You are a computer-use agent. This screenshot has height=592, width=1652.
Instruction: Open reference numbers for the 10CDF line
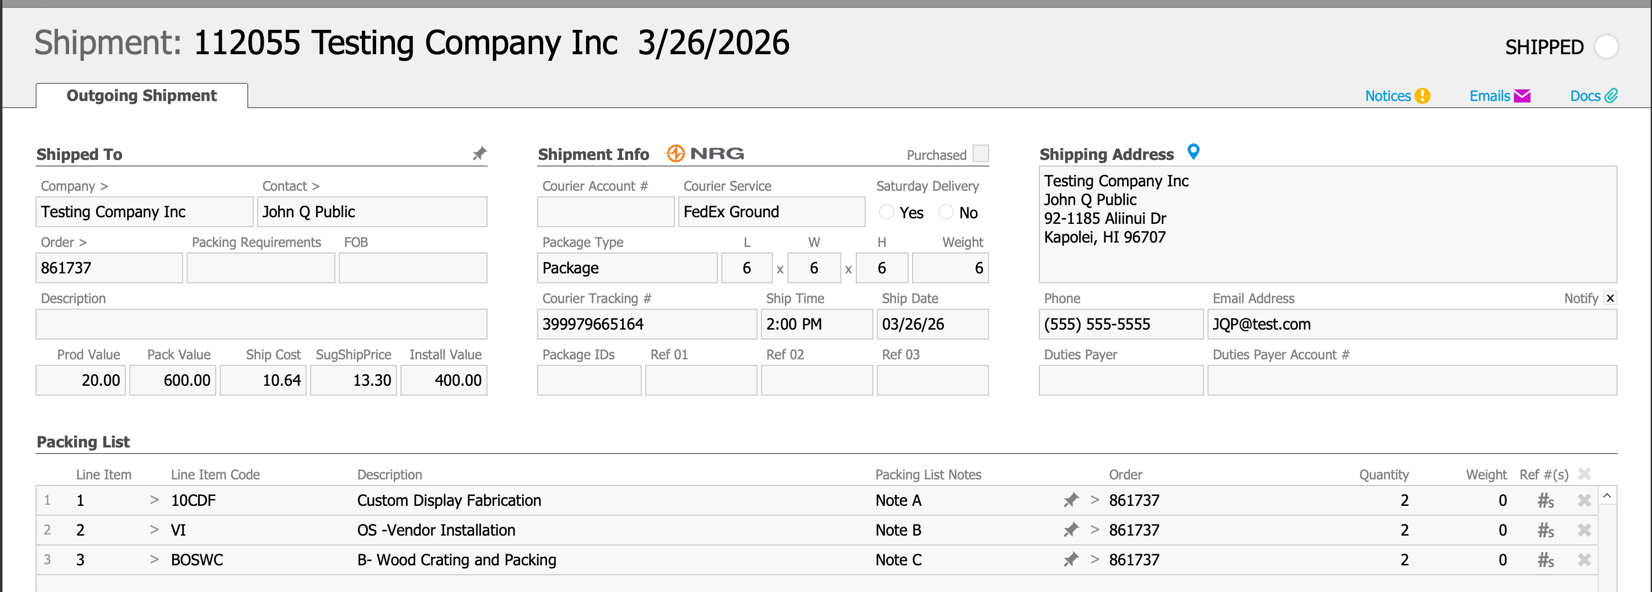1545,500
